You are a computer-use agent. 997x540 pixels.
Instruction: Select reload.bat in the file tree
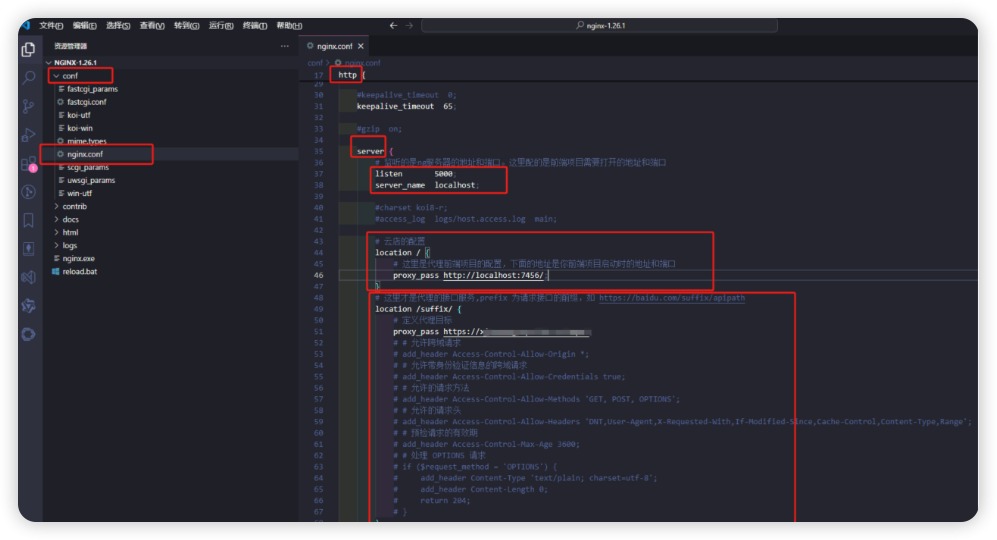point(171,272)
